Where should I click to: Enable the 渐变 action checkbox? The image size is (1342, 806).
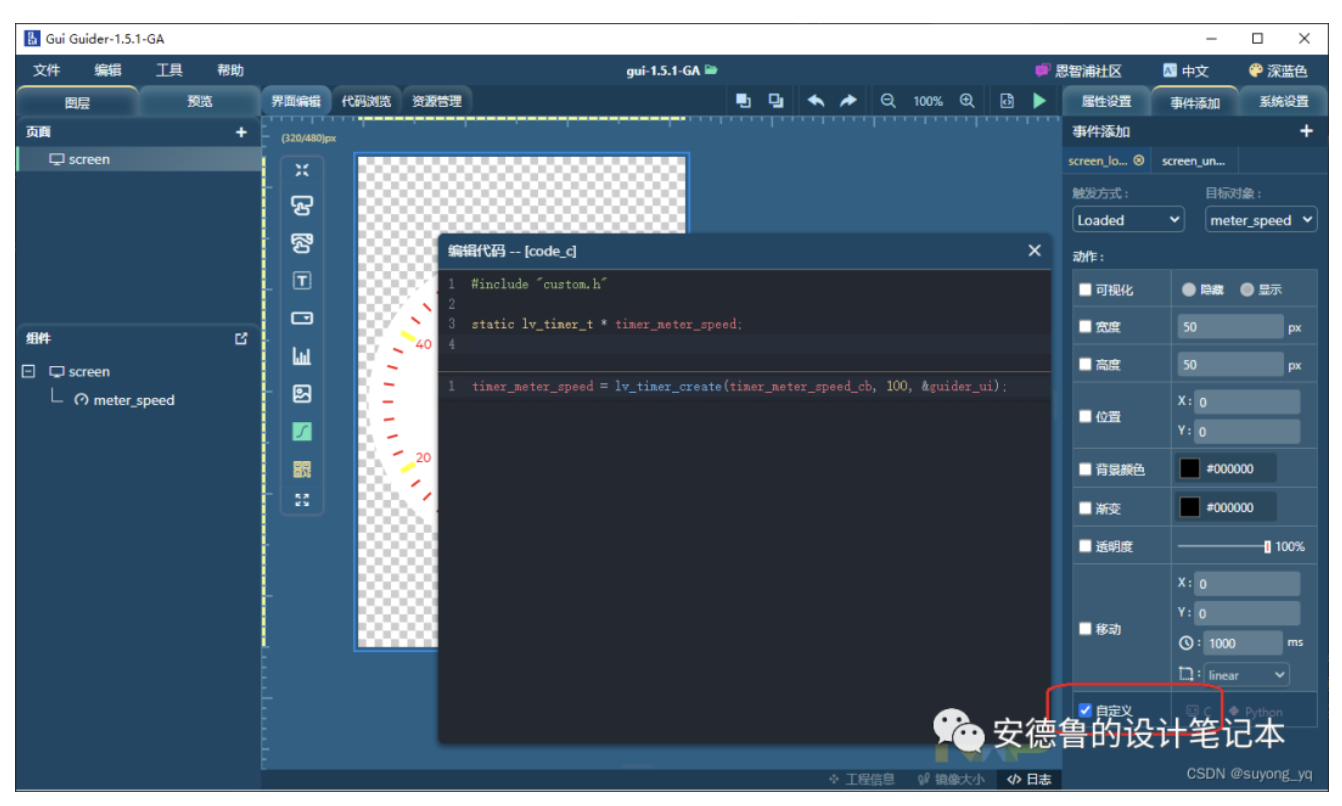pyautogui.click(x=1085, y=508)
